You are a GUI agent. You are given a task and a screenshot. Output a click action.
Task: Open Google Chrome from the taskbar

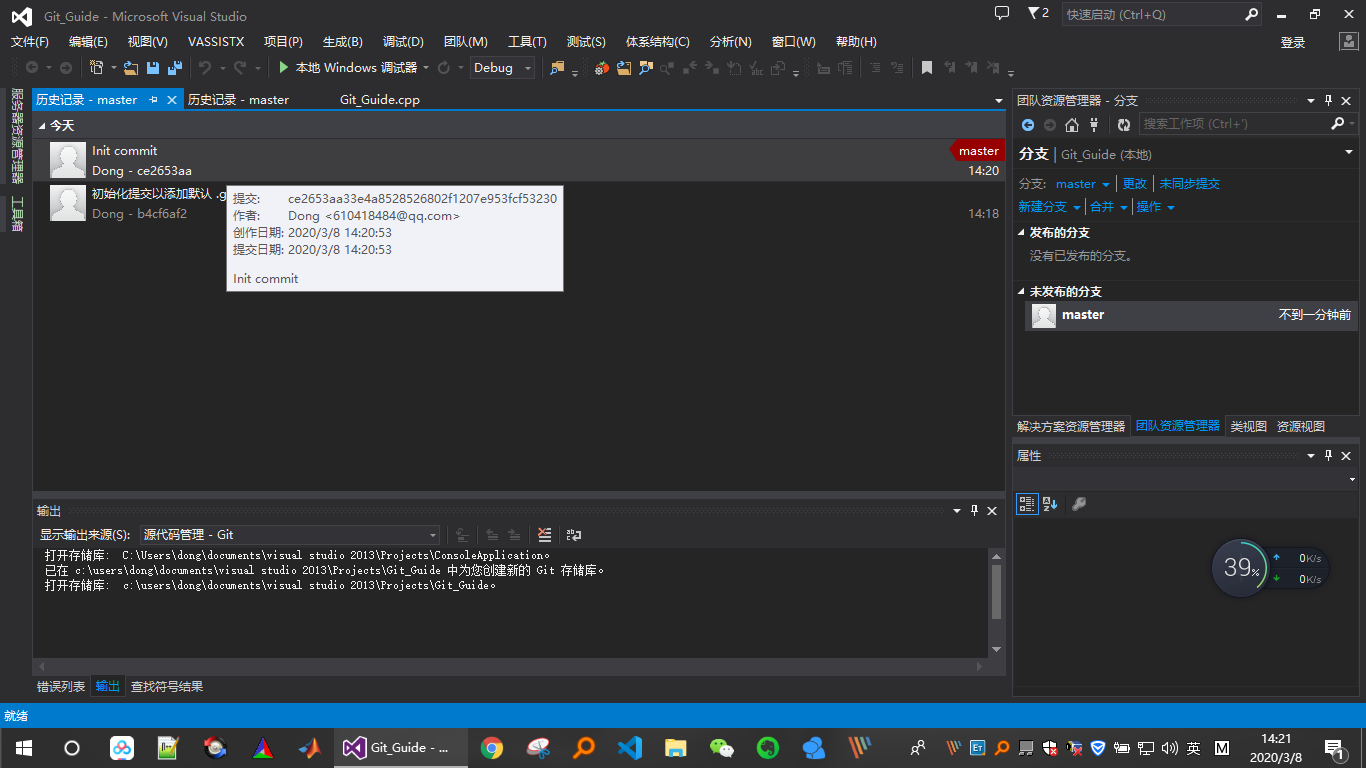click(x=491, y=747)
